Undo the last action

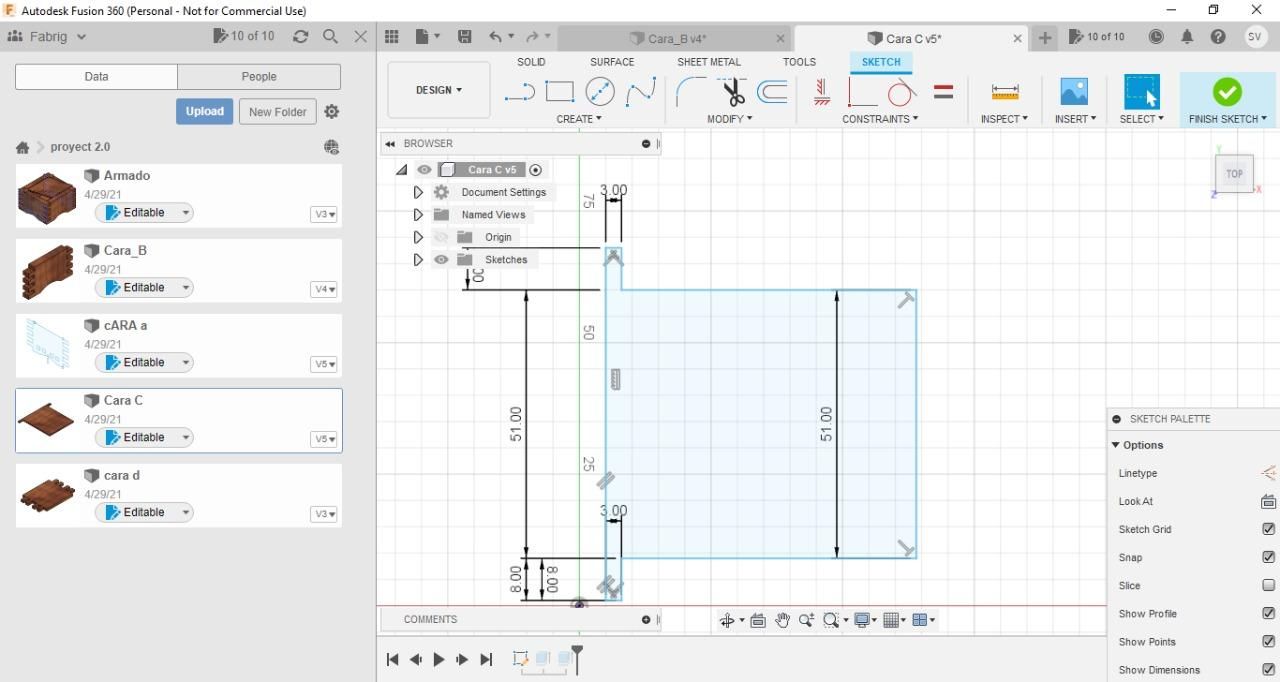495,37
